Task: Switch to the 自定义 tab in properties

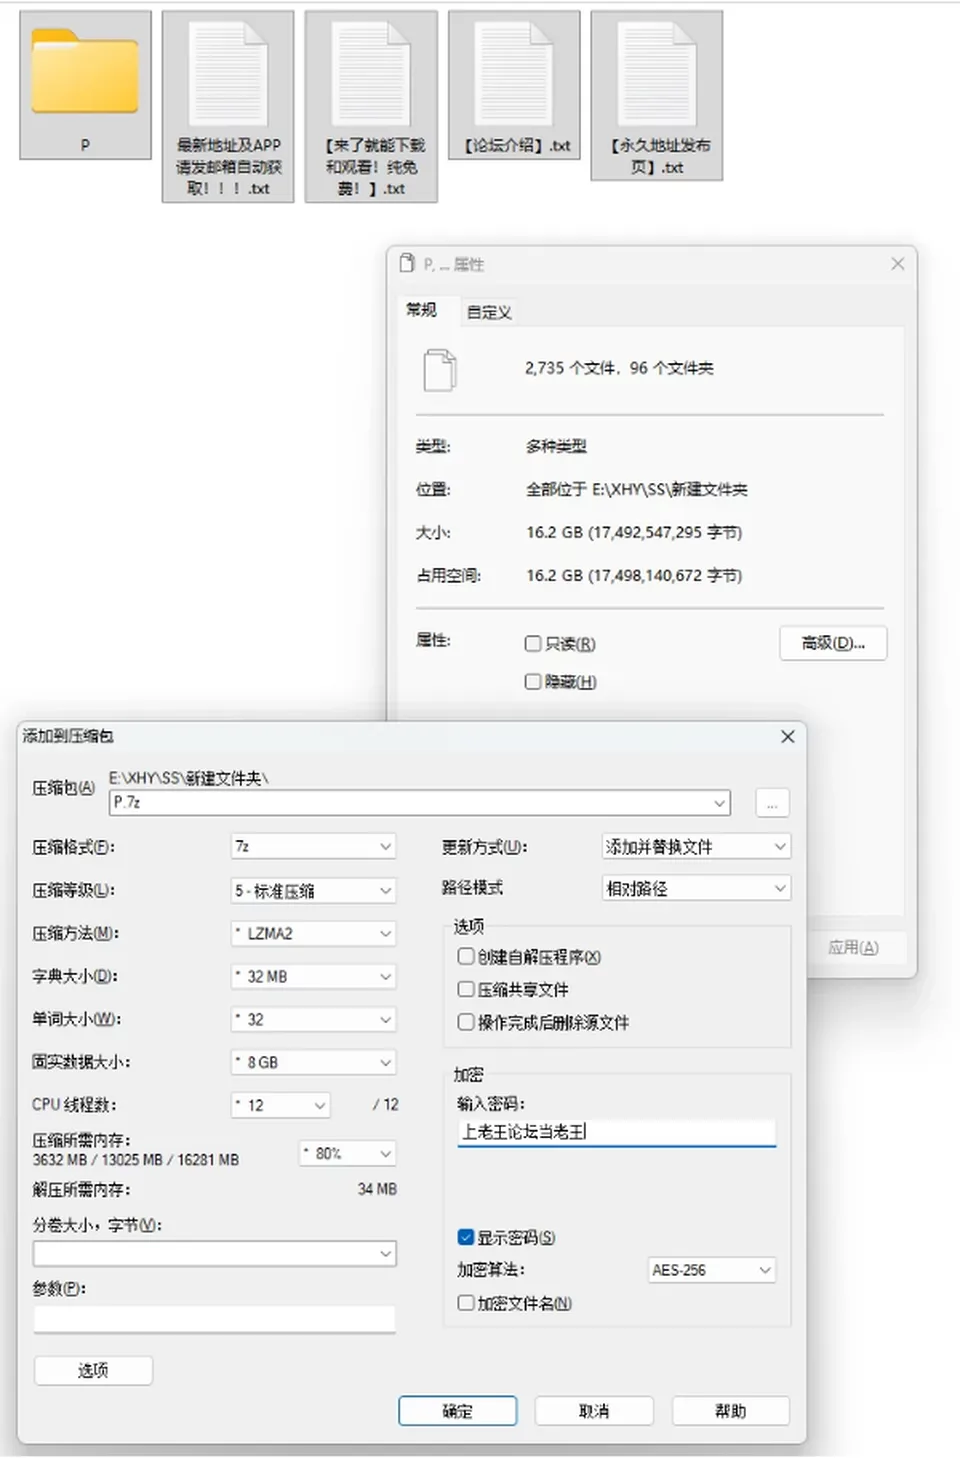Action: [x=489, y=312]
